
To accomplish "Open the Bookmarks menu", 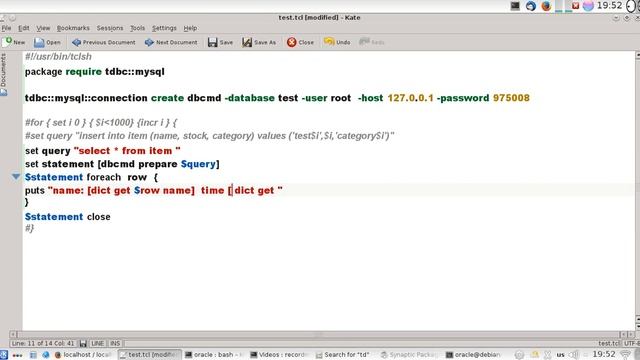I will [73, 28].
